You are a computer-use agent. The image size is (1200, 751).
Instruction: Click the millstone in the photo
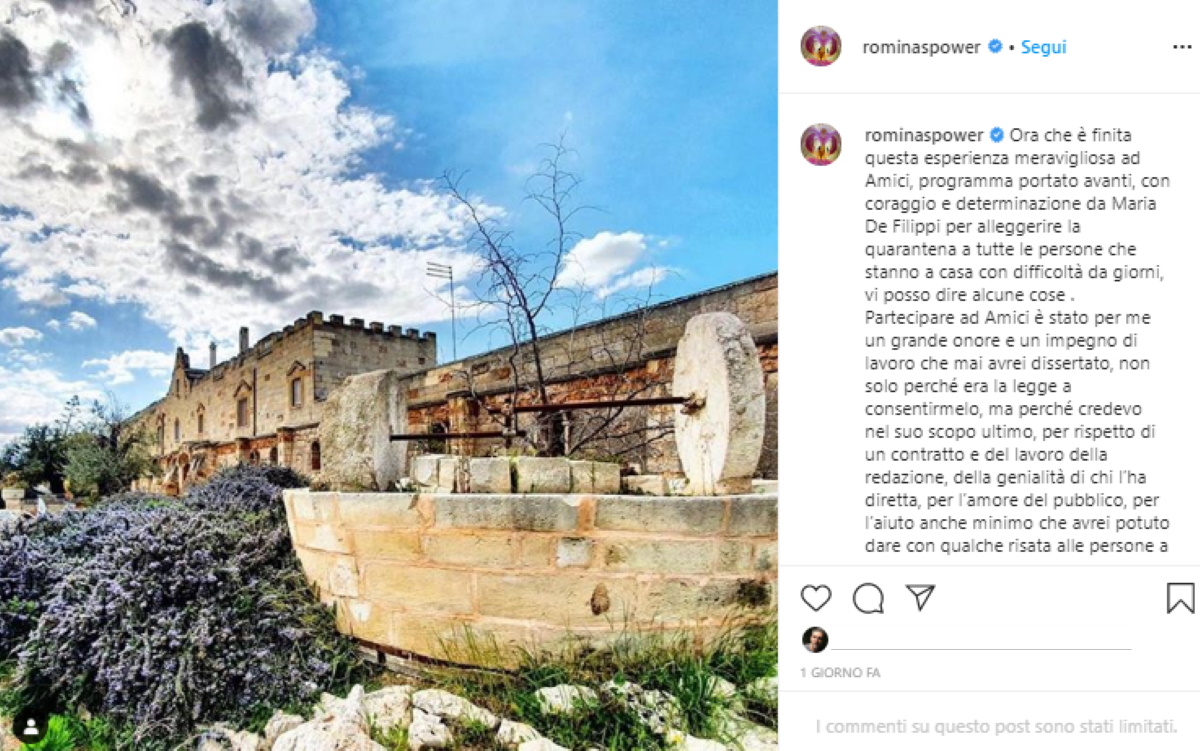(718, 401)
